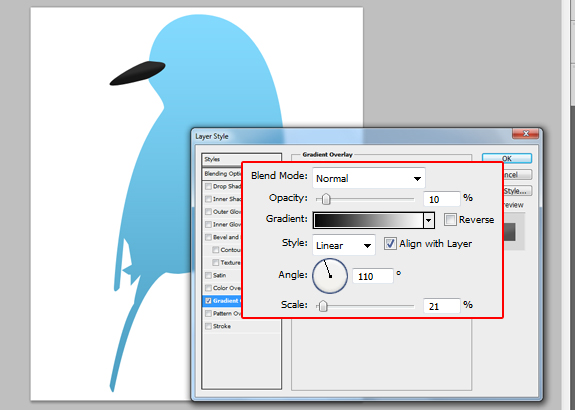Open the gradient picker arrow
Viewport: 575px width, 410px height.
[429, 220]
